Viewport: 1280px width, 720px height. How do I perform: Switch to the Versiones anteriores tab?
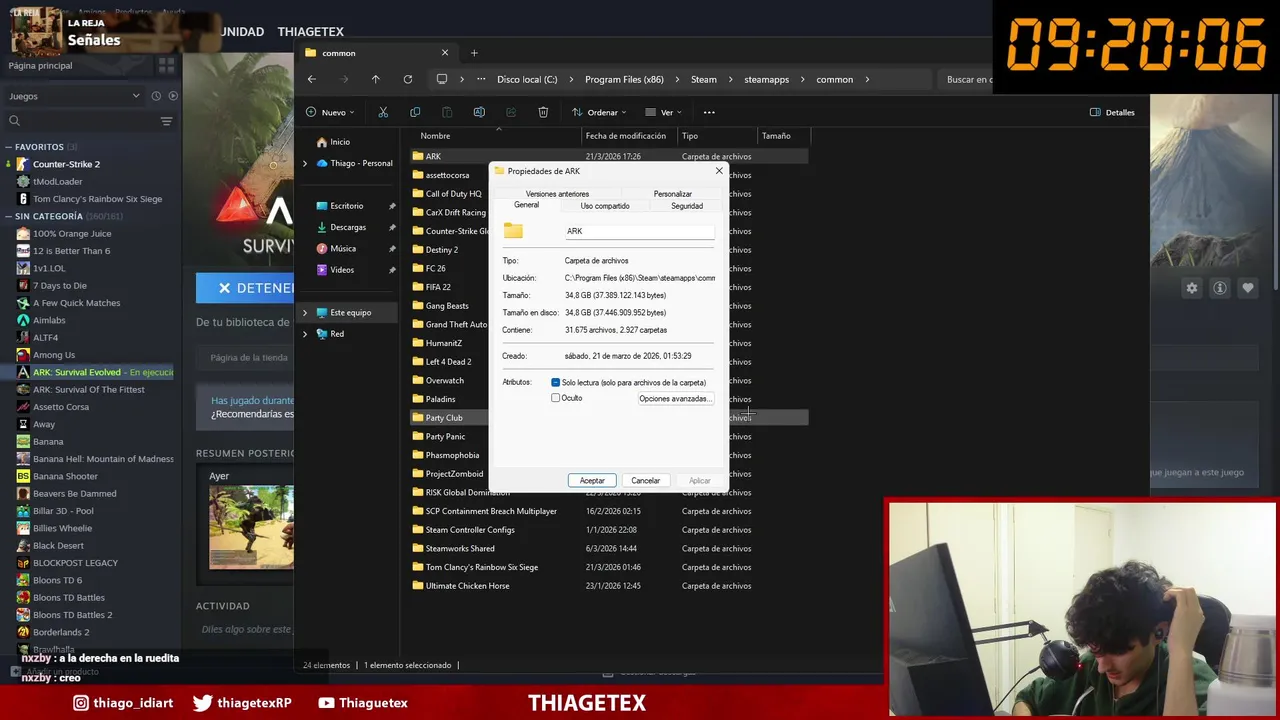click(557, 193)
